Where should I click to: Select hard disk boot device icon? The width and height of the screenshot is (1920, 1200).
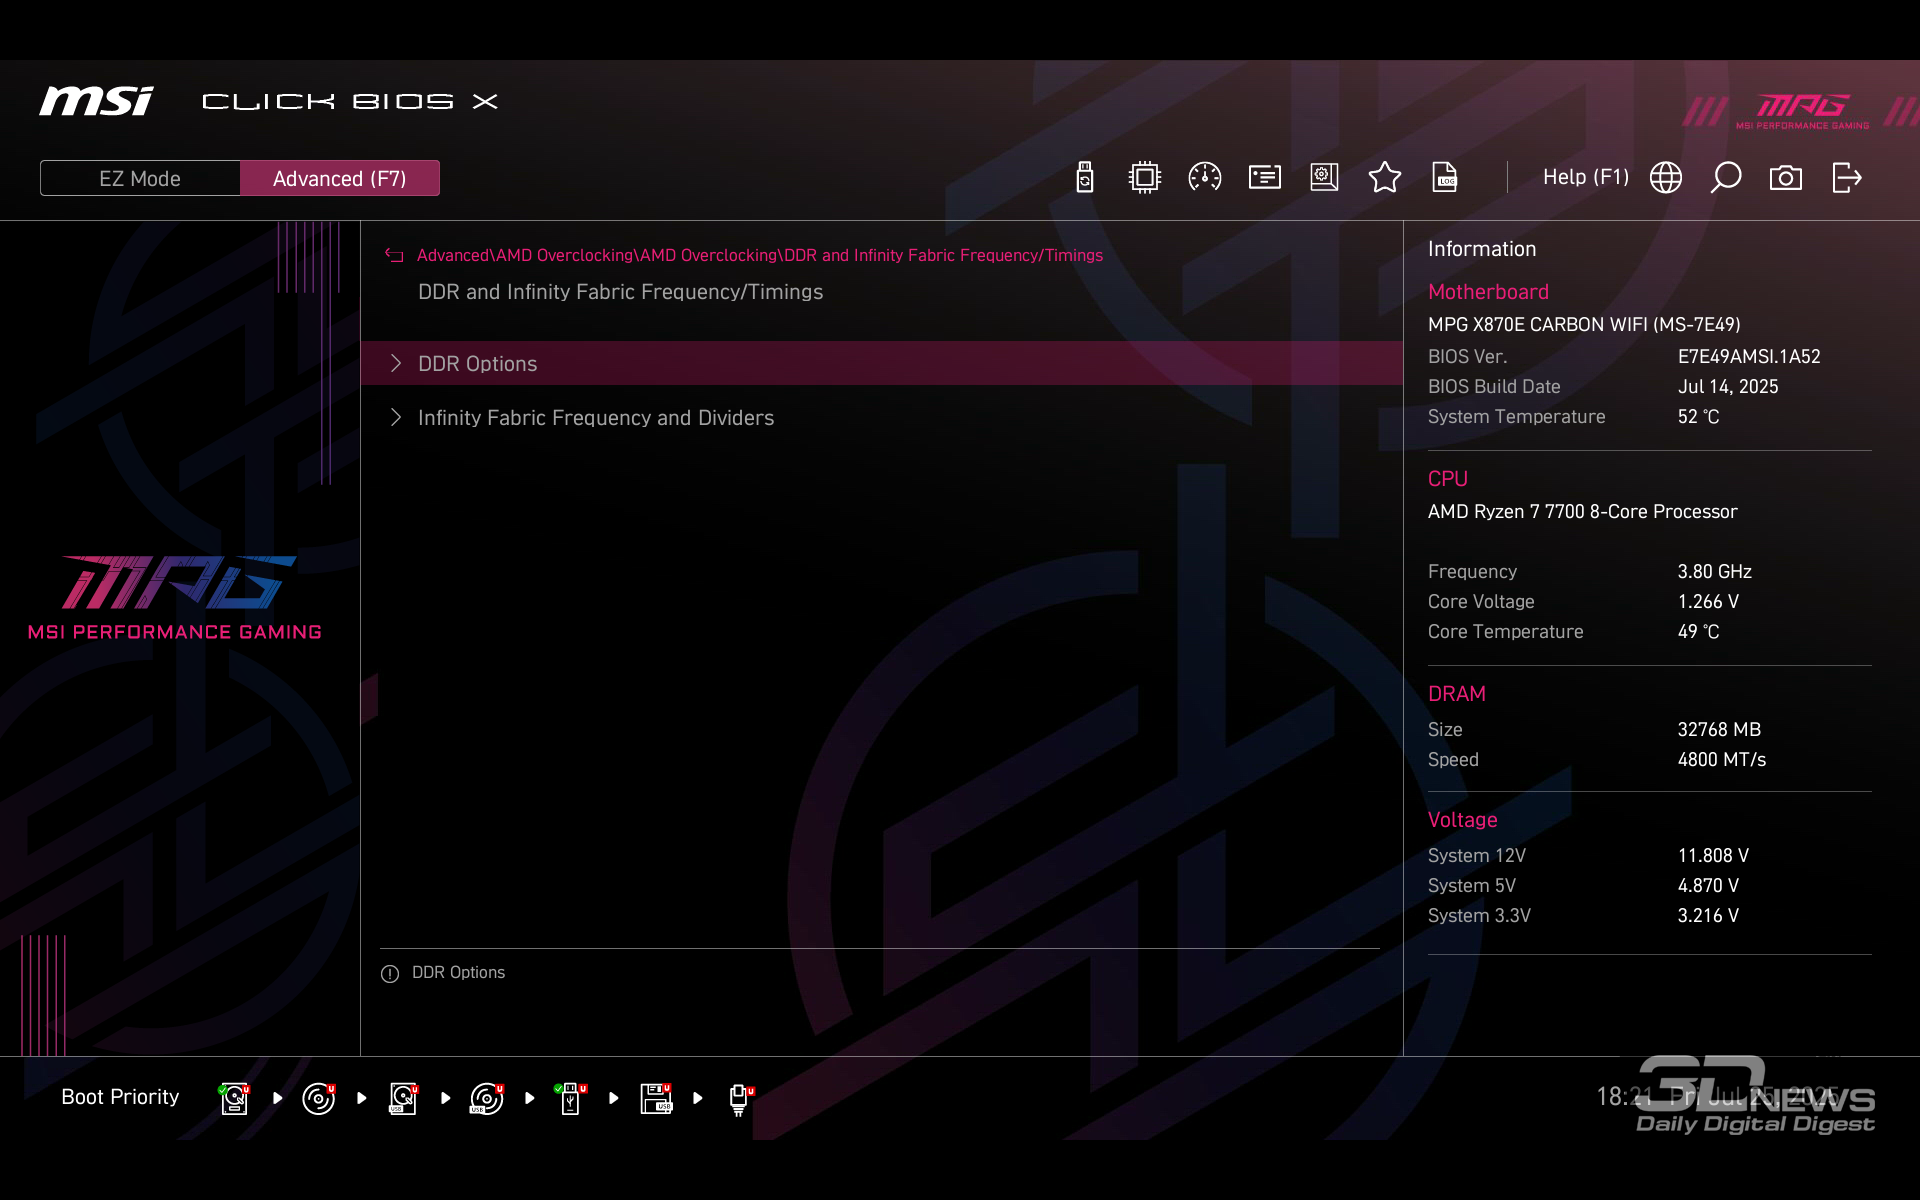point(234,1098)
